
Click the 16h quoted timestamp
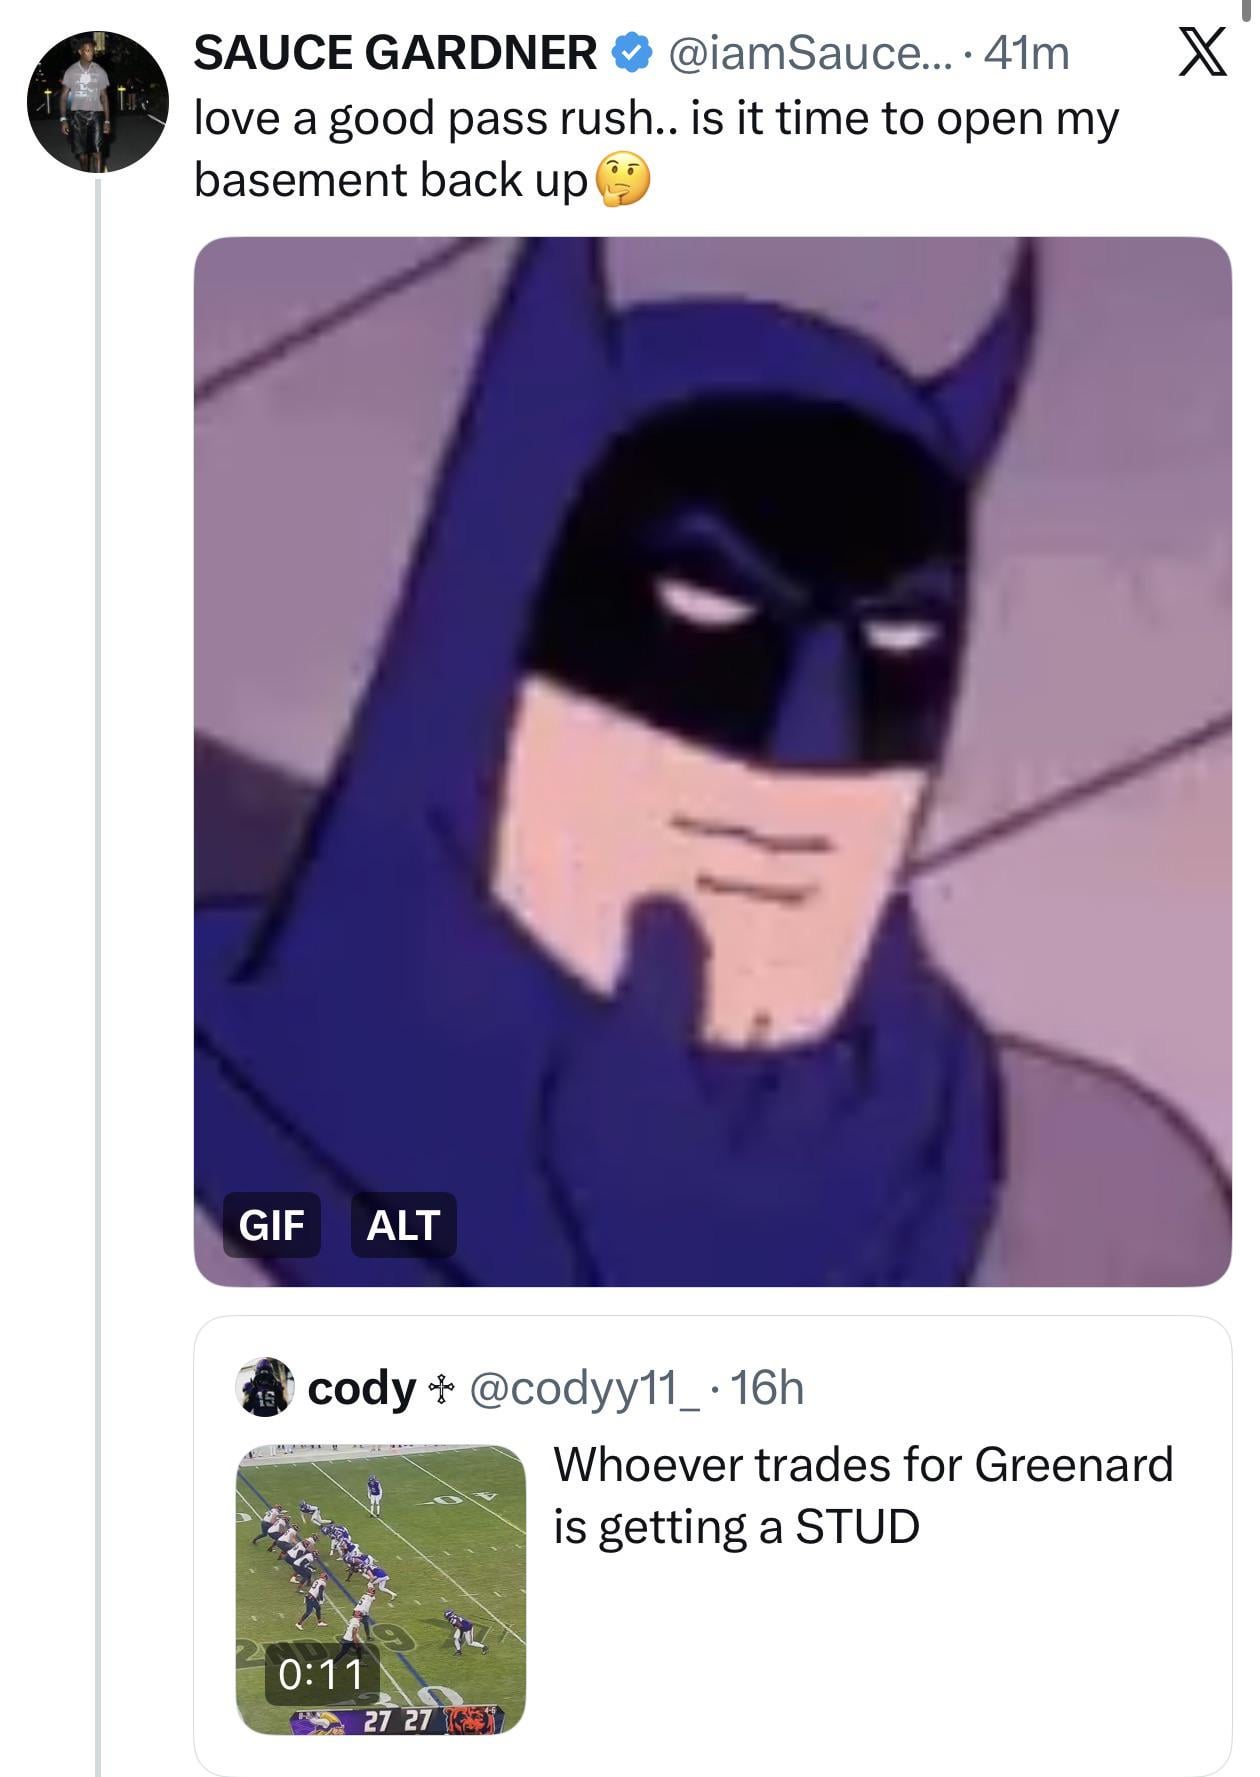click(x=767, y=1388)
